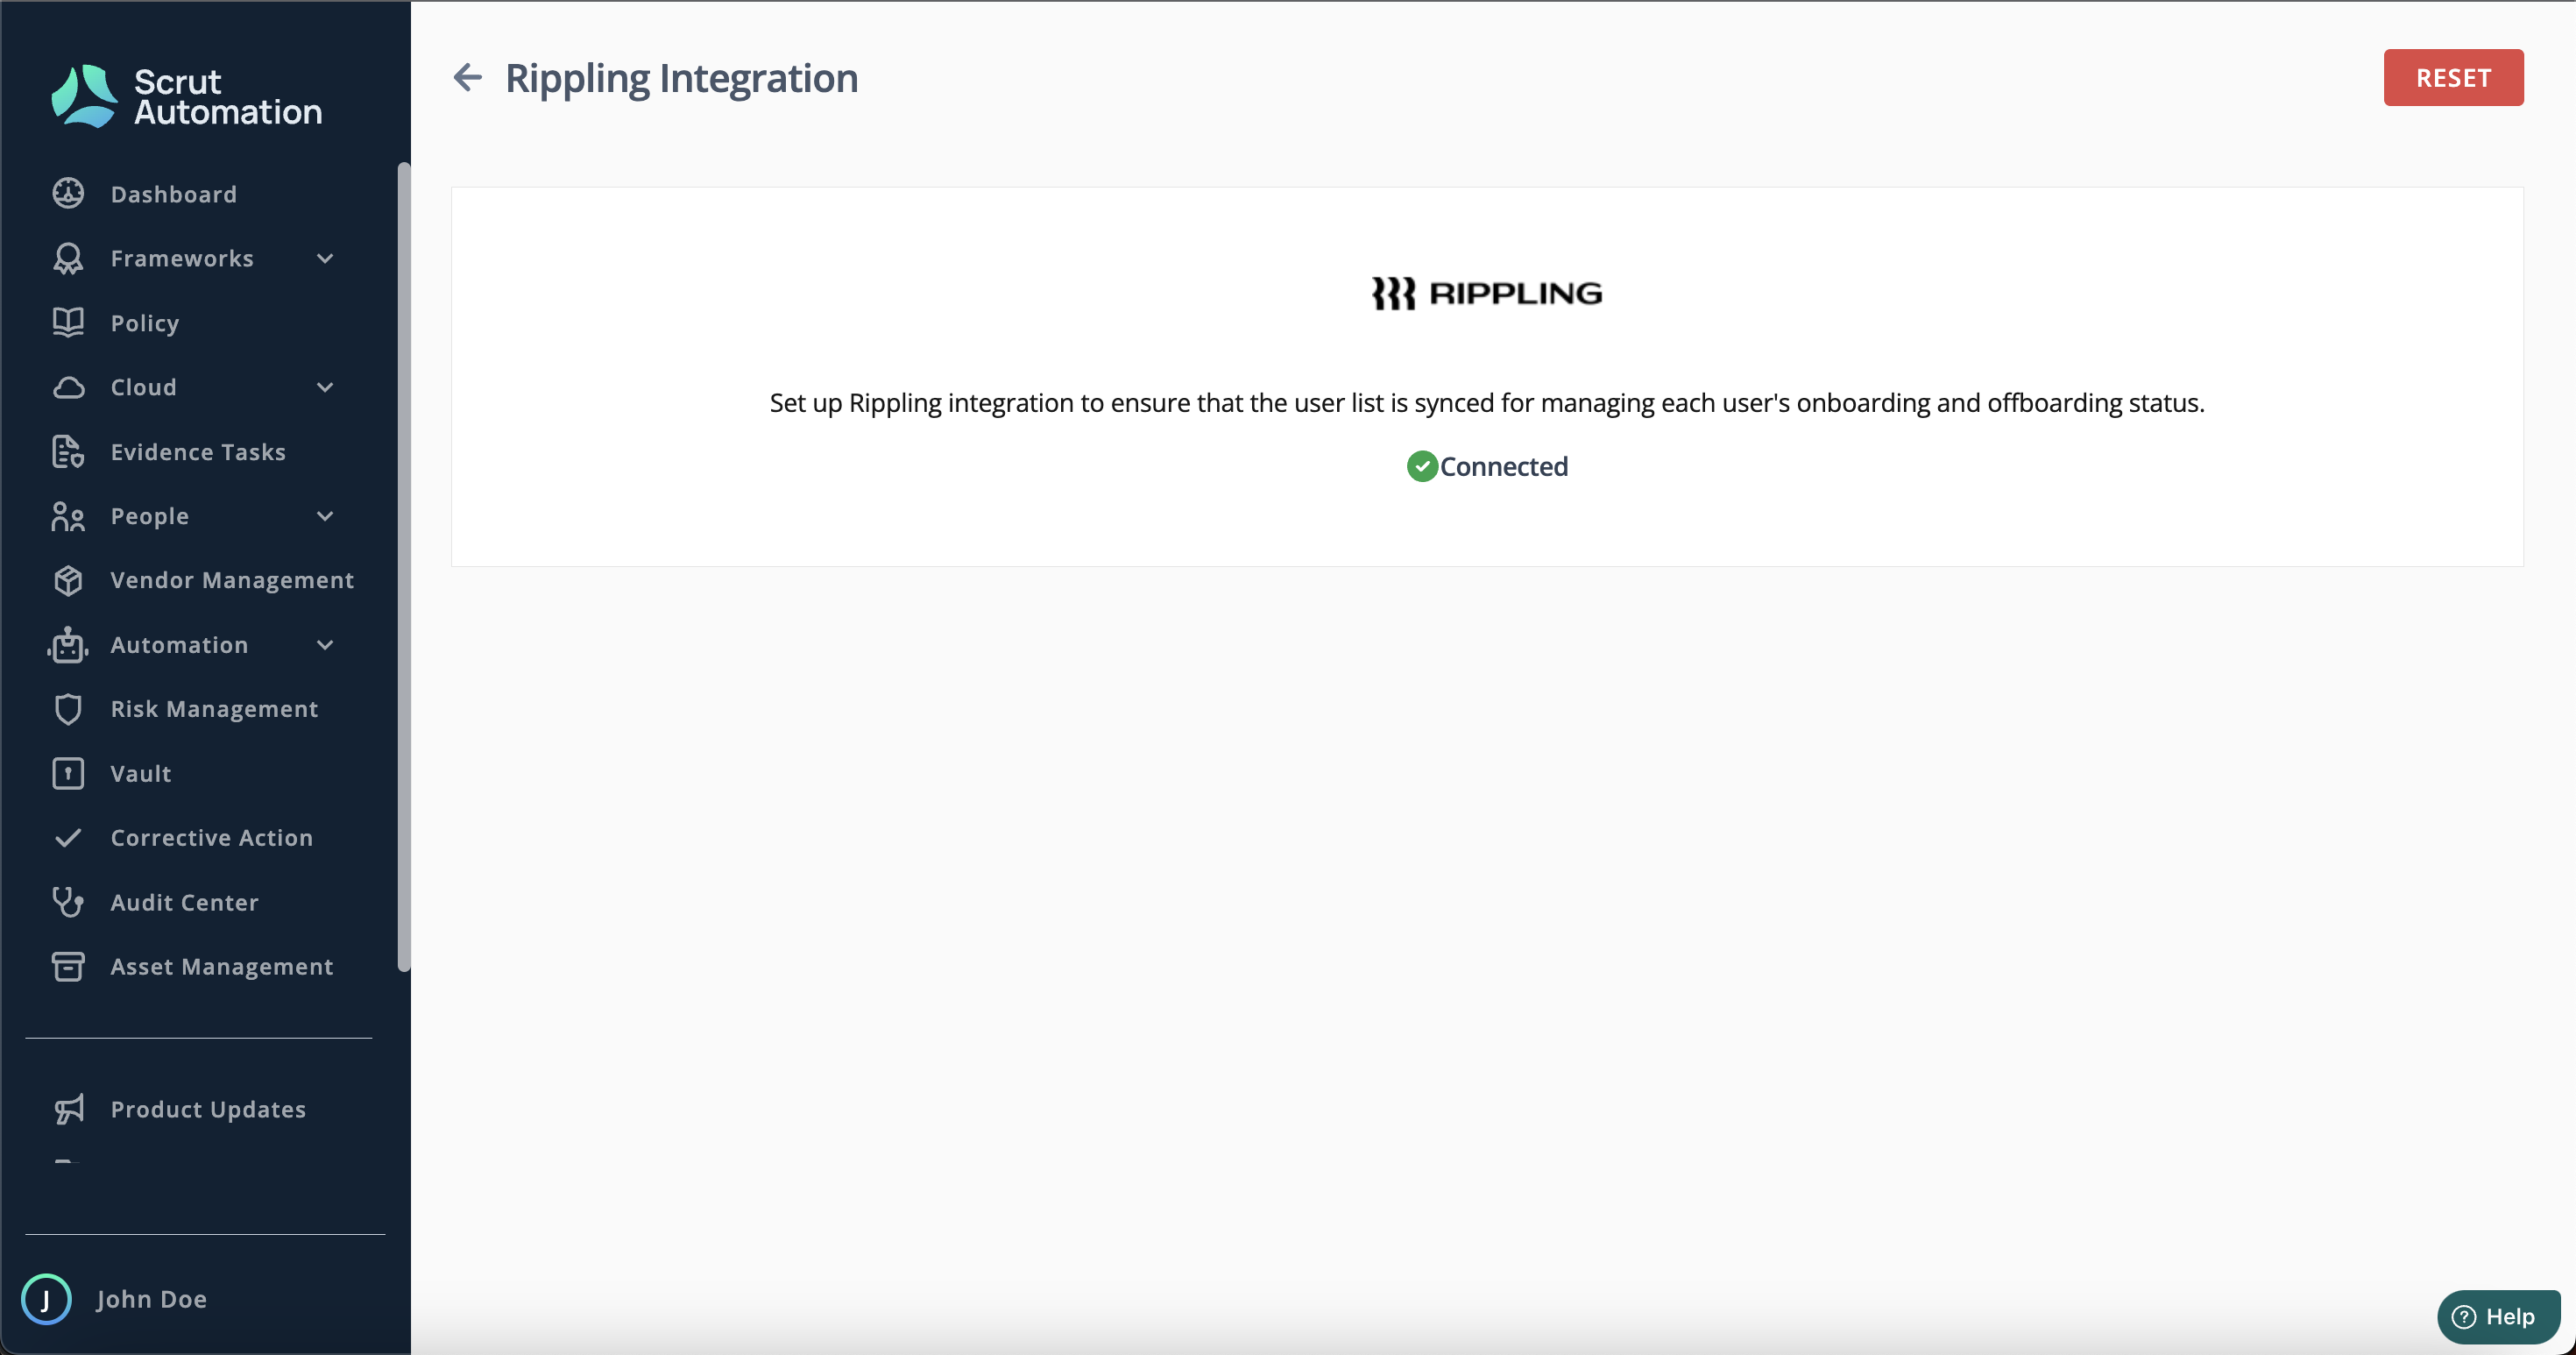Click the Frameworks sidebar label
The image size is (2576, 1355).
point(182,258)
